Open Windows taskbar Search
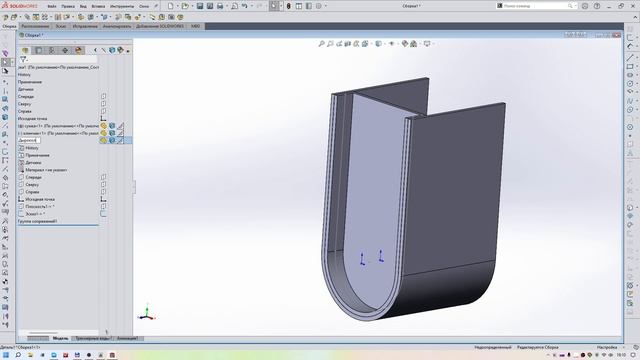This screenshot has width=640, height=360. 18,355
